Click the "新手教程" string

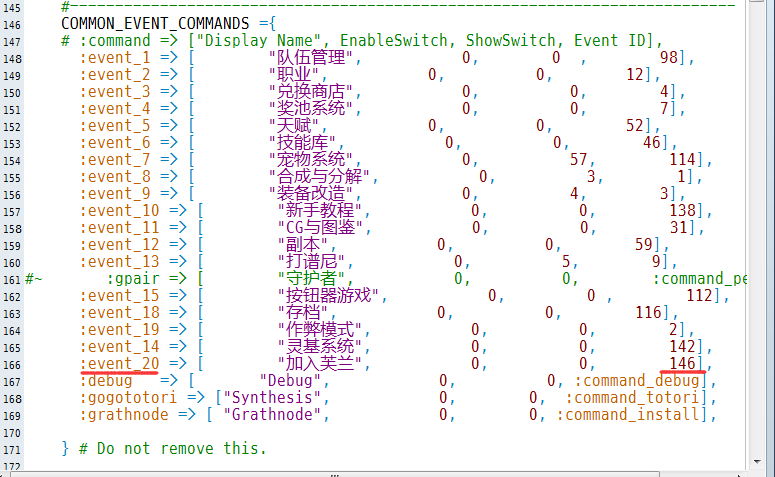click(320, 211)
